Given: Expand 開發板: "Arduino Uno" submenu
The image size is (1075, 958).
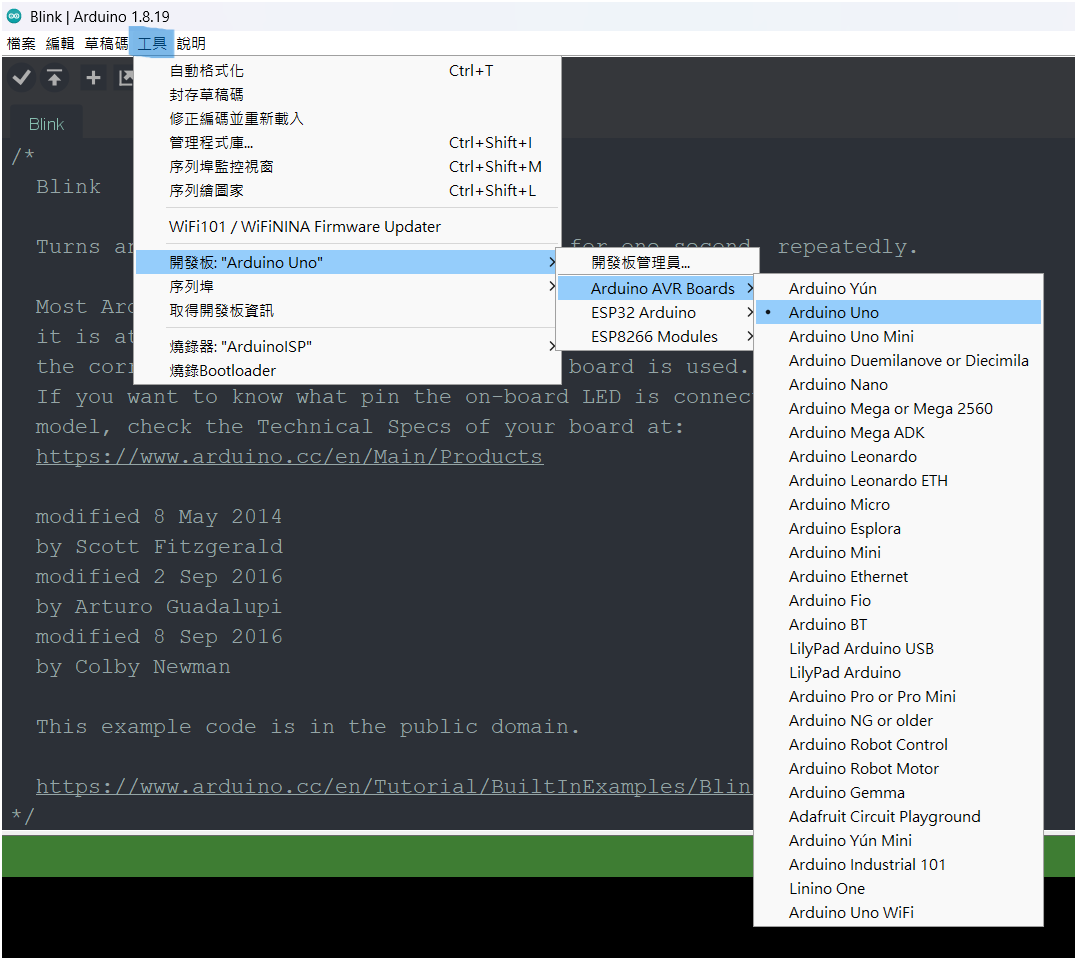Looking at the screenshot, I should pos(347,262).
